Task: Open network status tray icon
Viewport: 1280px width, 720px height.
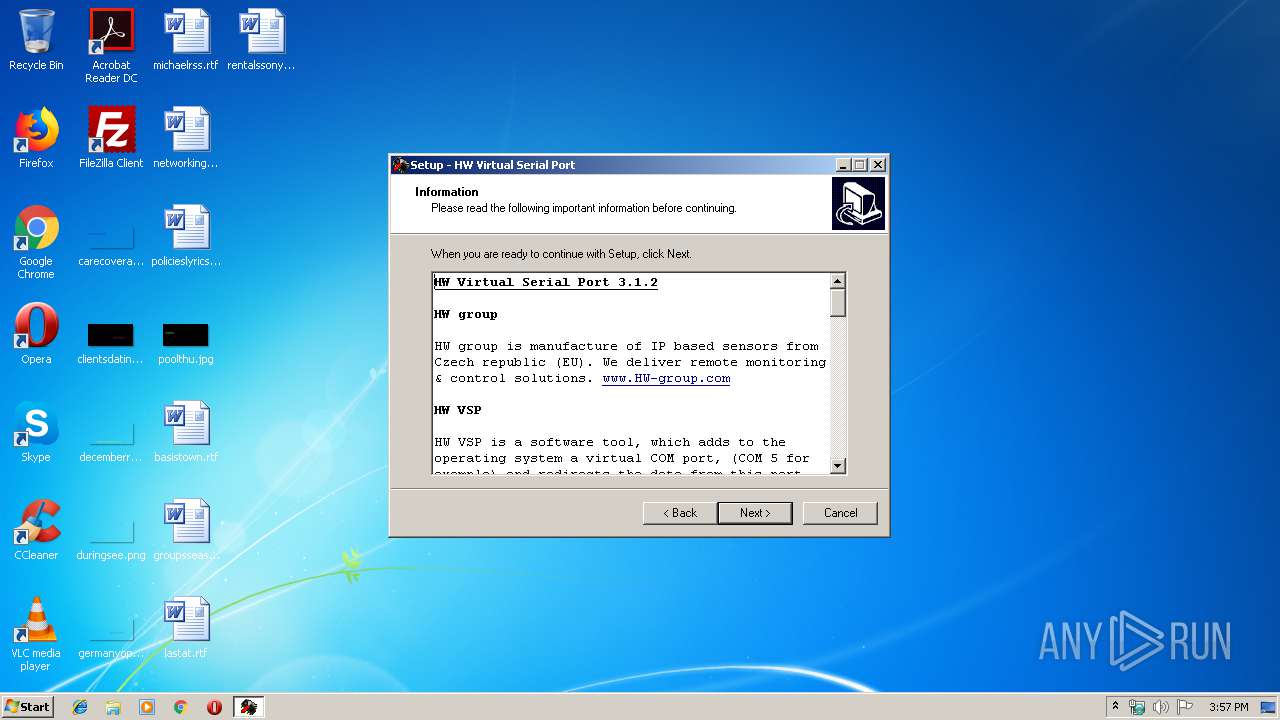Action: coord(1137,707)
